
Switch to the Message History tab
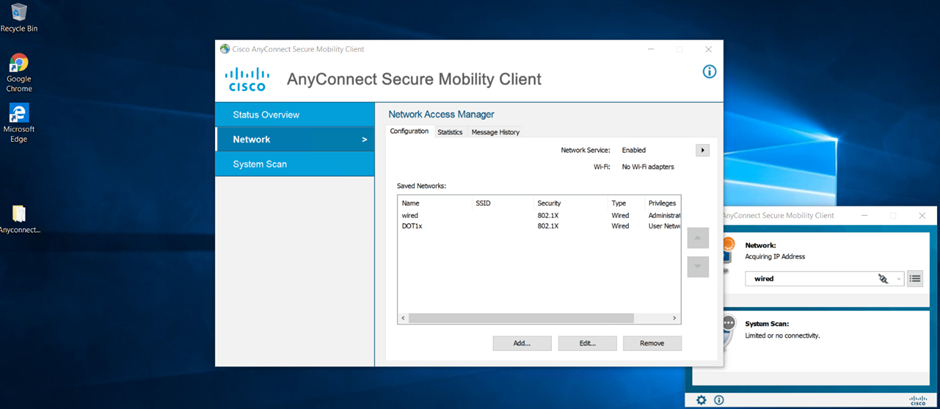coord(495,132)
